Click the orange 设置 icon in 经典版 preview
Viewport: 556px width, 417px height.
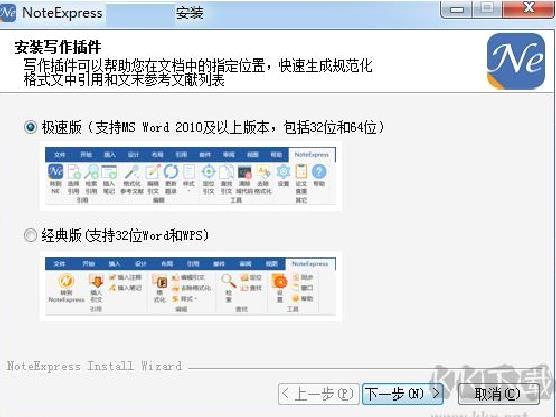coord(280,282)
